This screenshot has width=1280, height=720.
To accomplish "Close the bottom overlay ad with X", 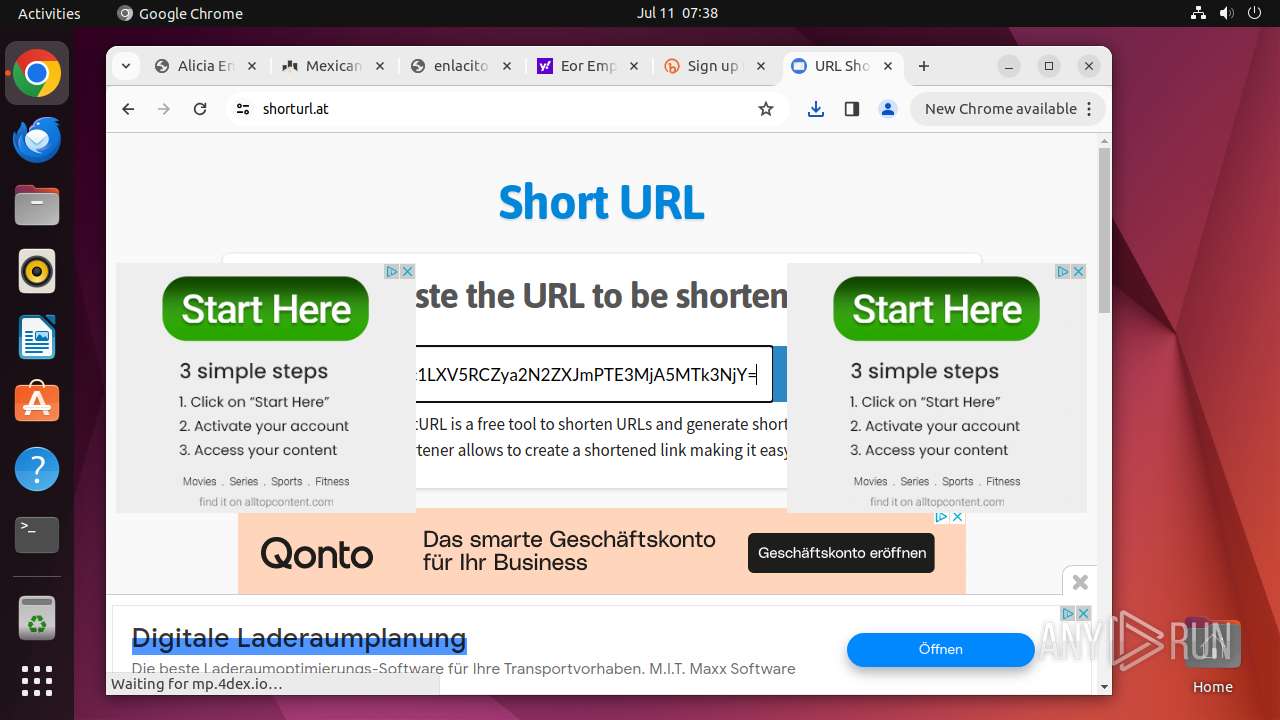I will coord(1080,582).
